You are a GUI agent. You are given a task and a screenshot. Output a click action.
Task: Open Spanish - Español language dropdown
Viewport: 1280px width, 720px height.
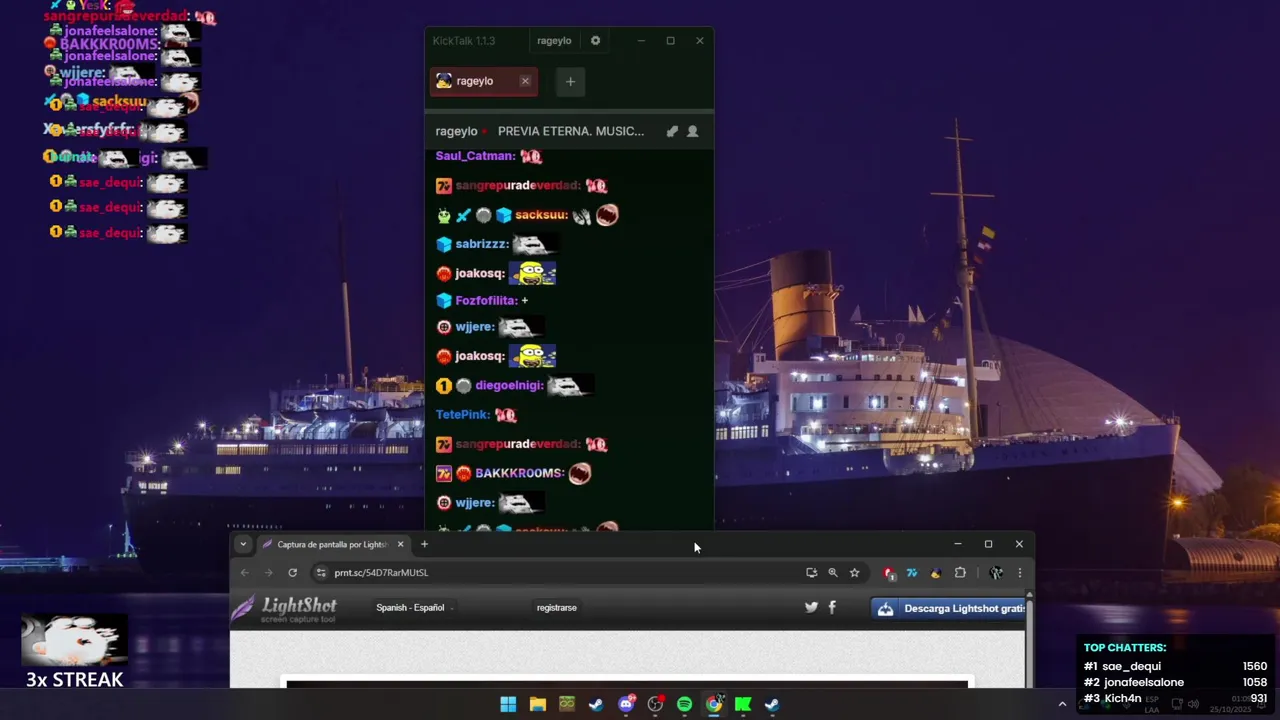pos(414,608)
